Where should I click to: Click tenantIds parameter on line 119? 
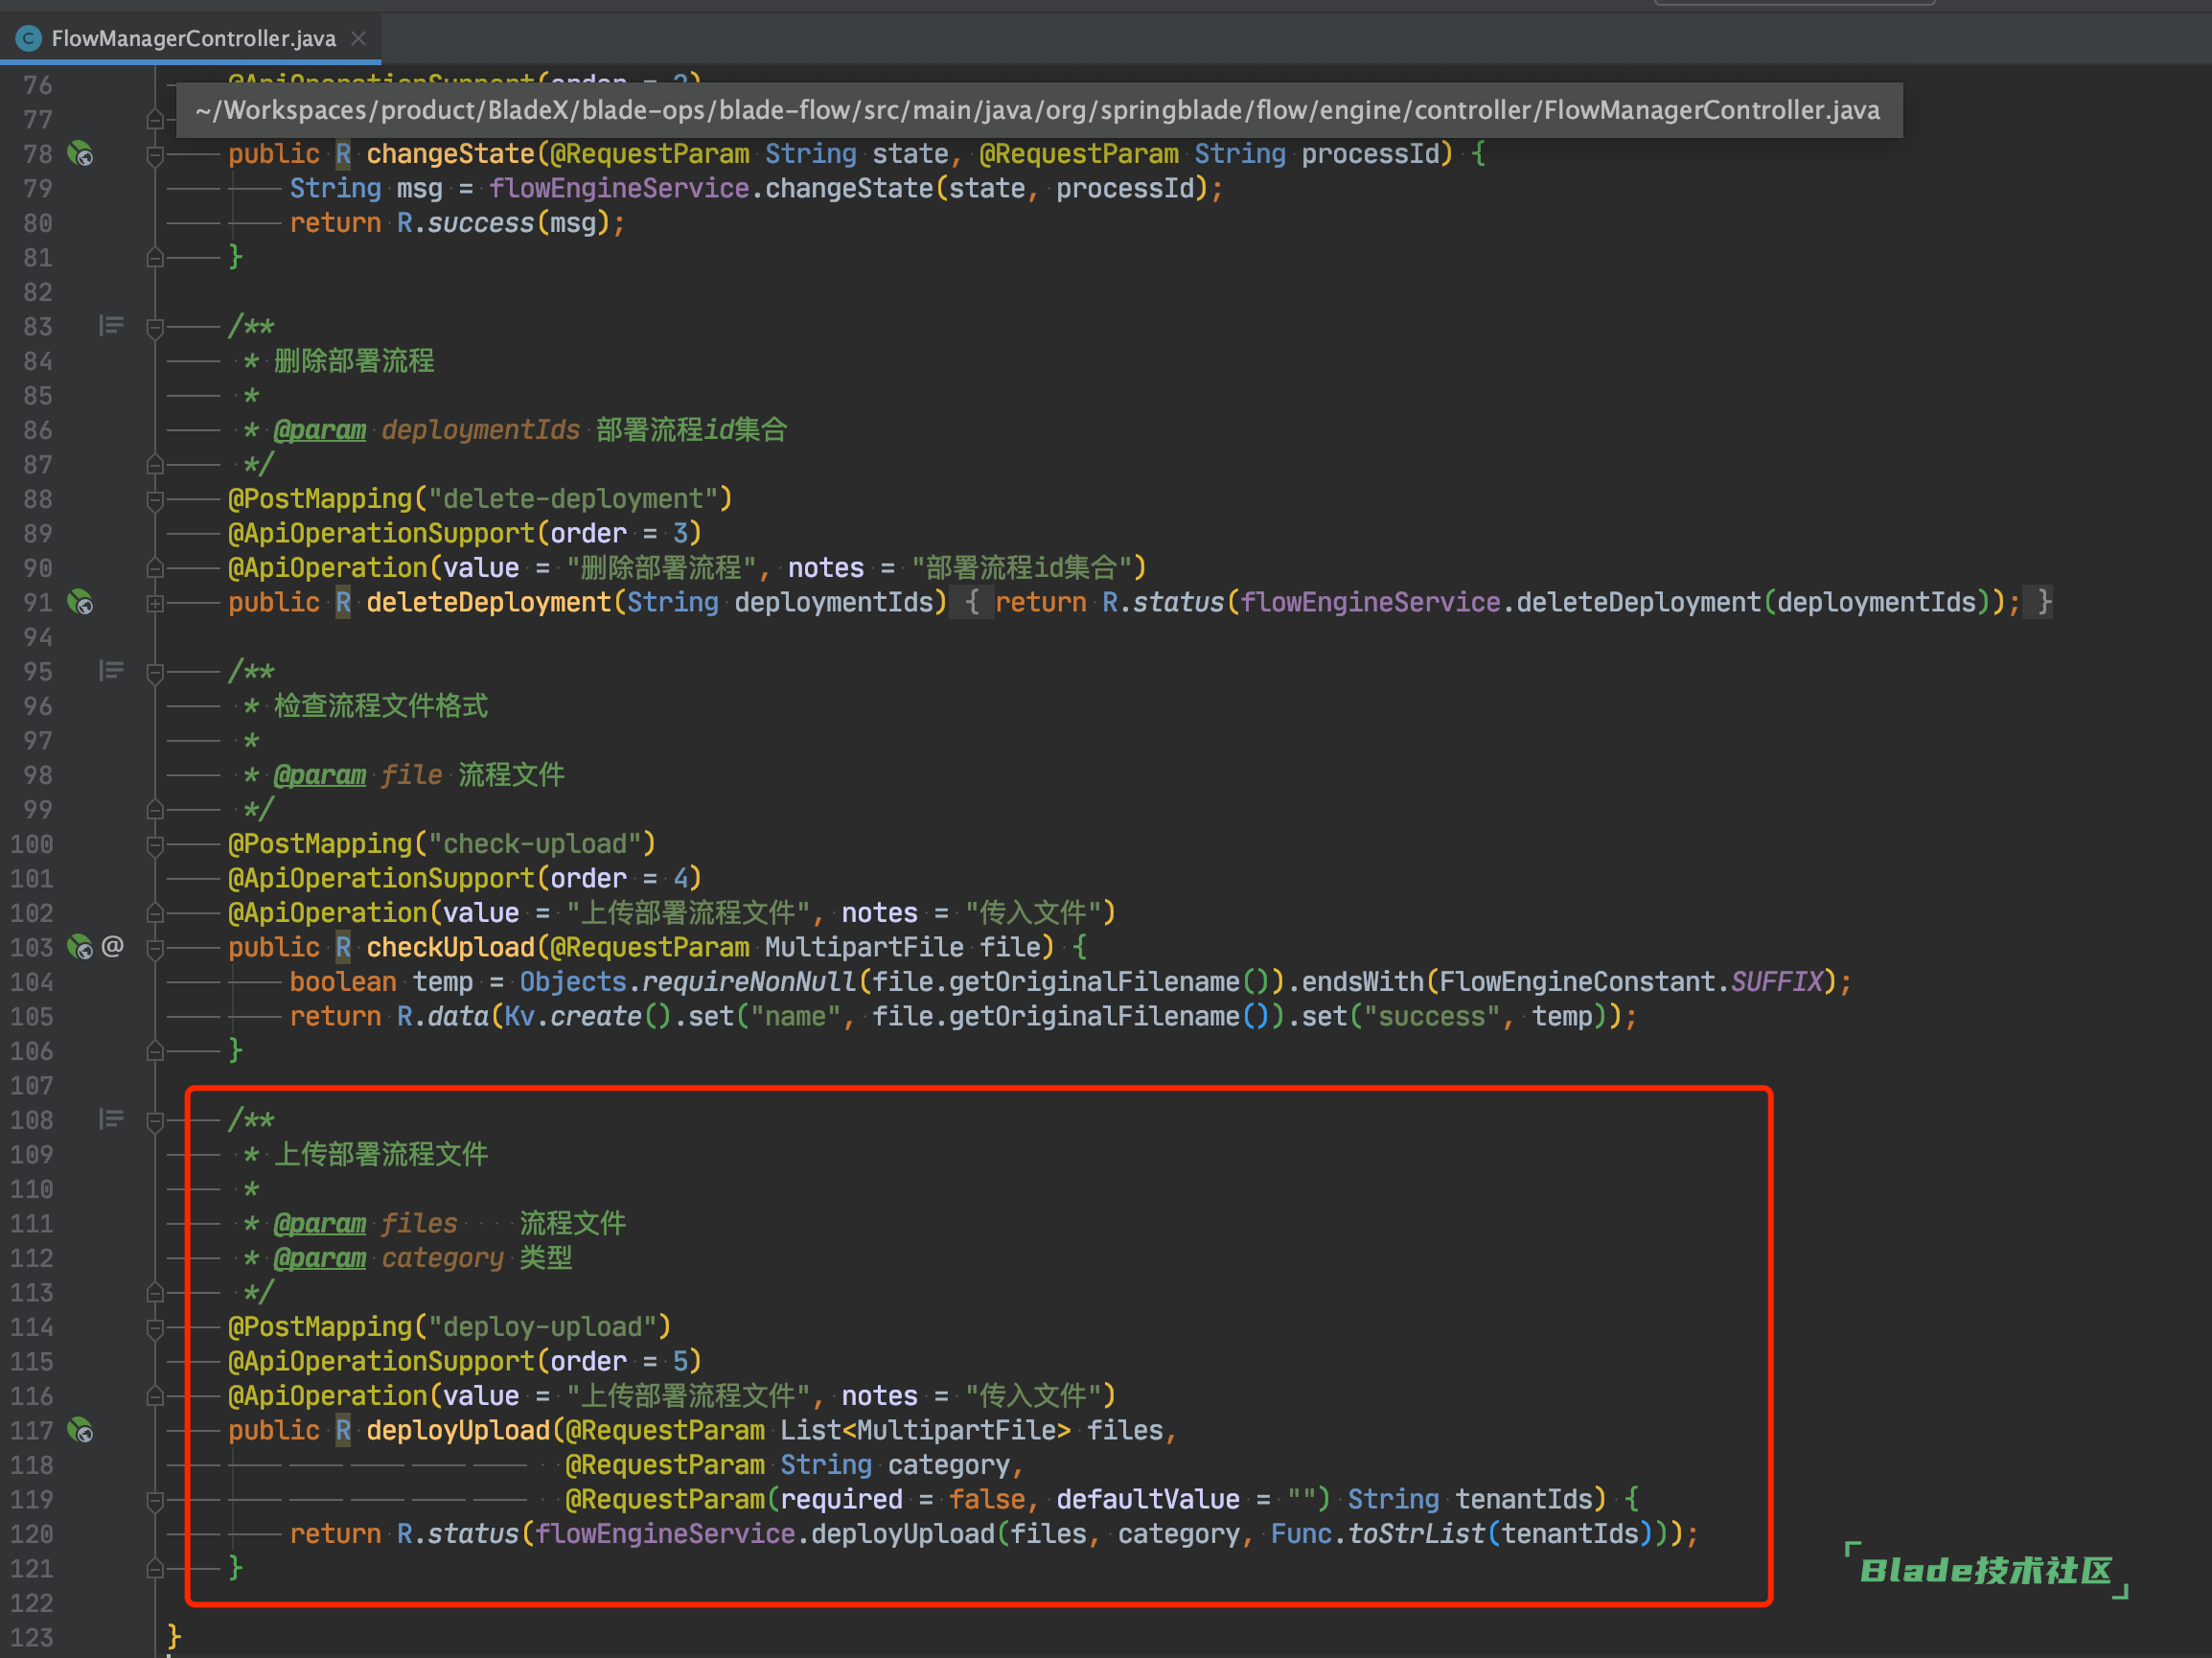click(x=1523, y=1499)
